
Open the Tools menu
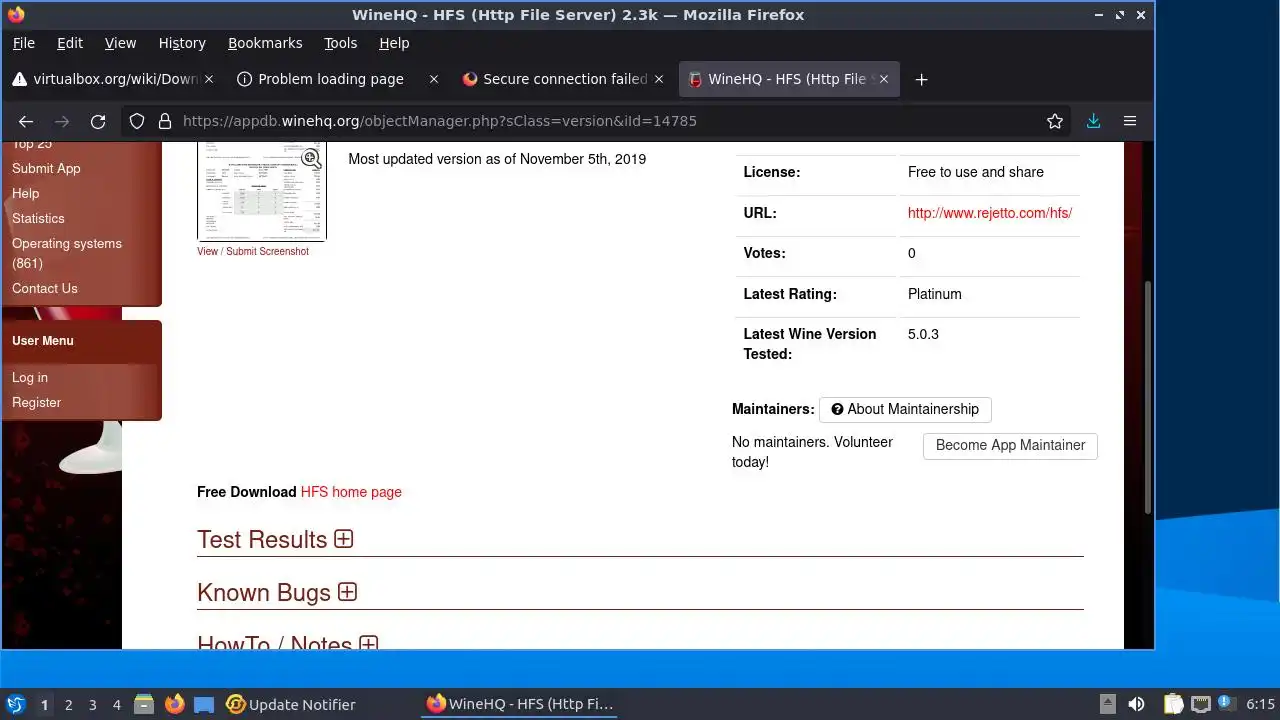pos(340,43)
